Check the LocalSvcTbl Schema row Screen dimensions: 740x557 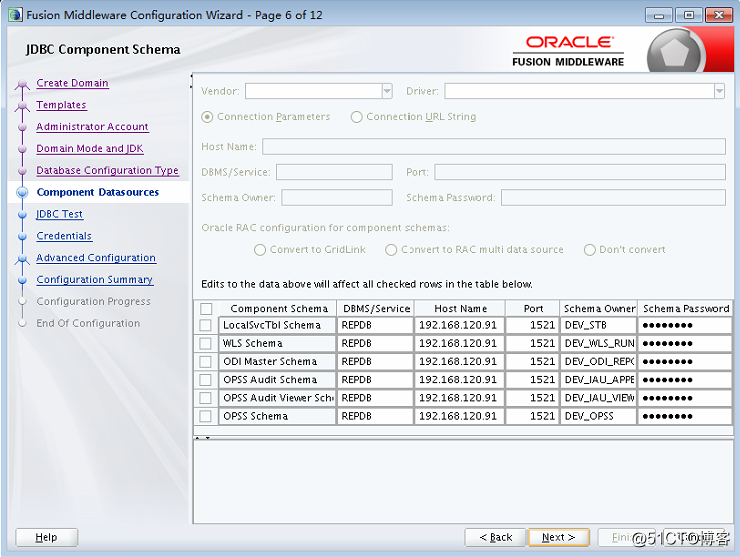[x=205, y=325]
